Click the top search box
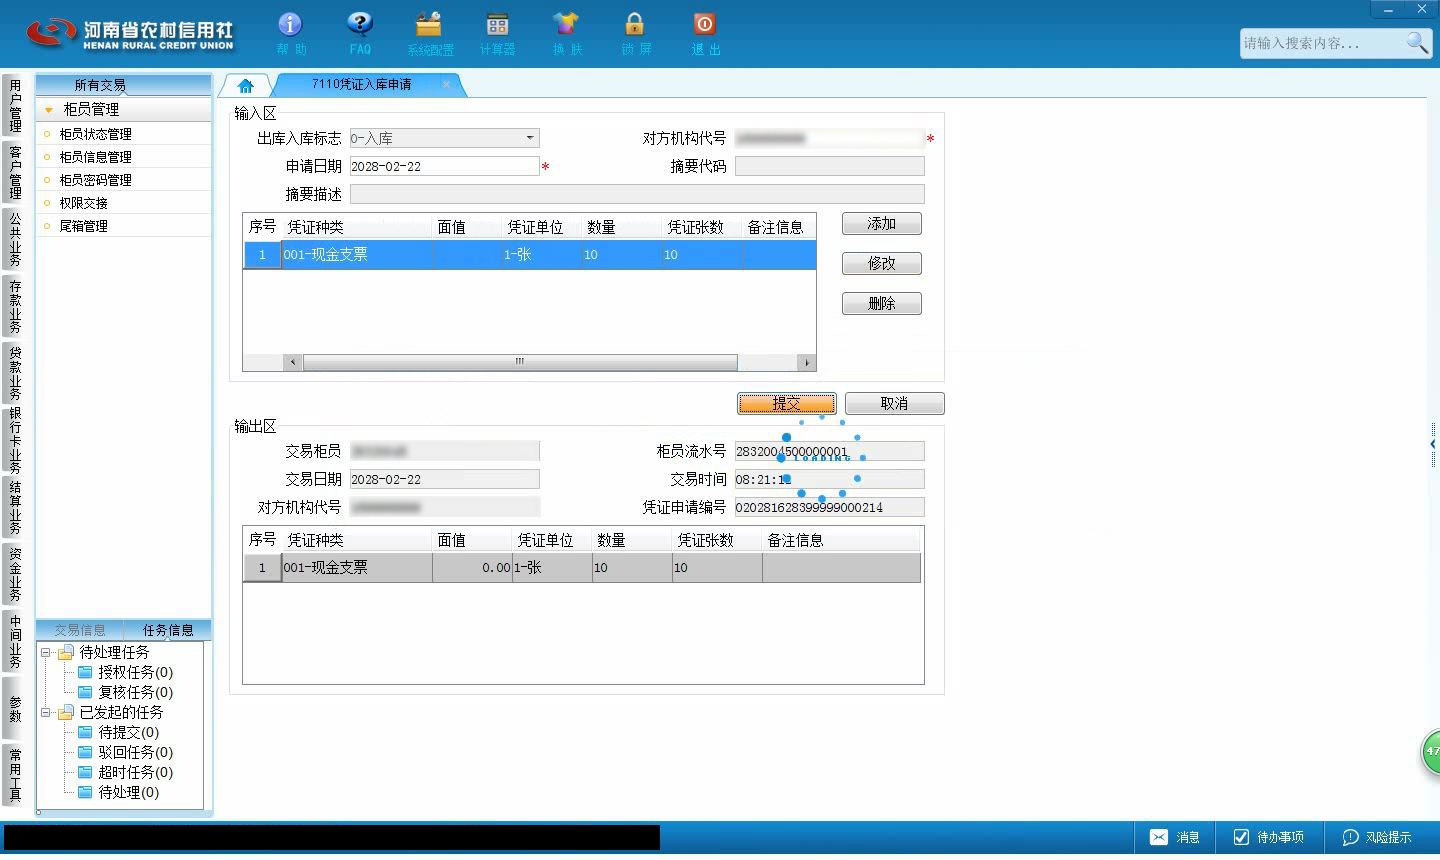The height and width of the screenshot is (860, 1440). [x=1322, y=43]
